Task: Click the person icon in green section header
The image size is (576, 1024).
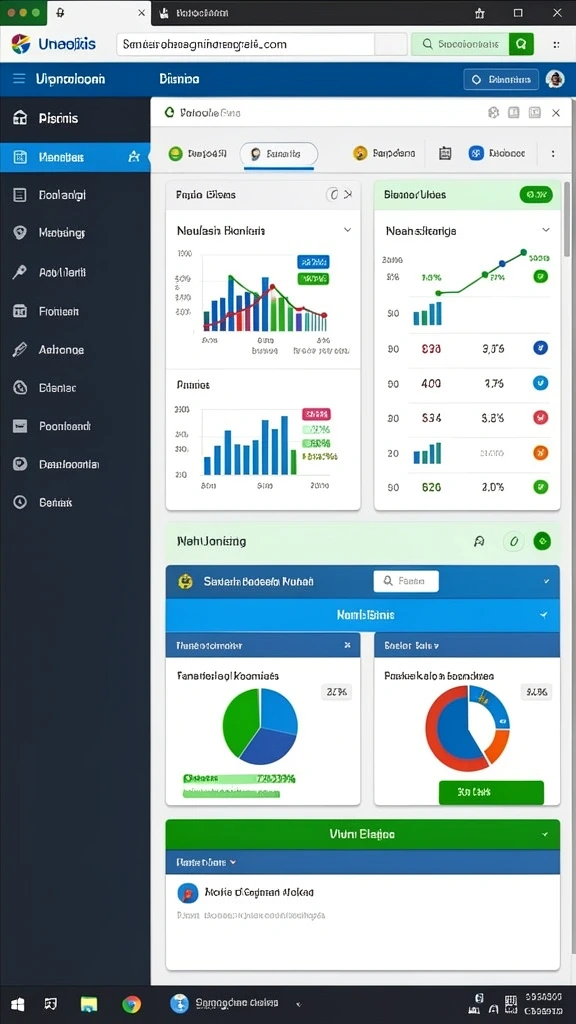Action: [479, 541]
